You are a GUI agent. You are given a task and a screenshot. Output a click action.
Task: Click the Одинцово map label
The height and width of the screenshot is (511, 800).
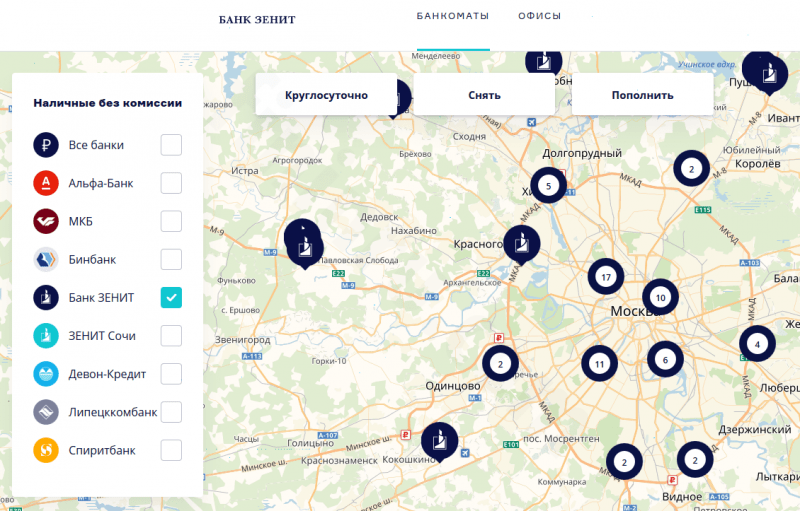453,386
